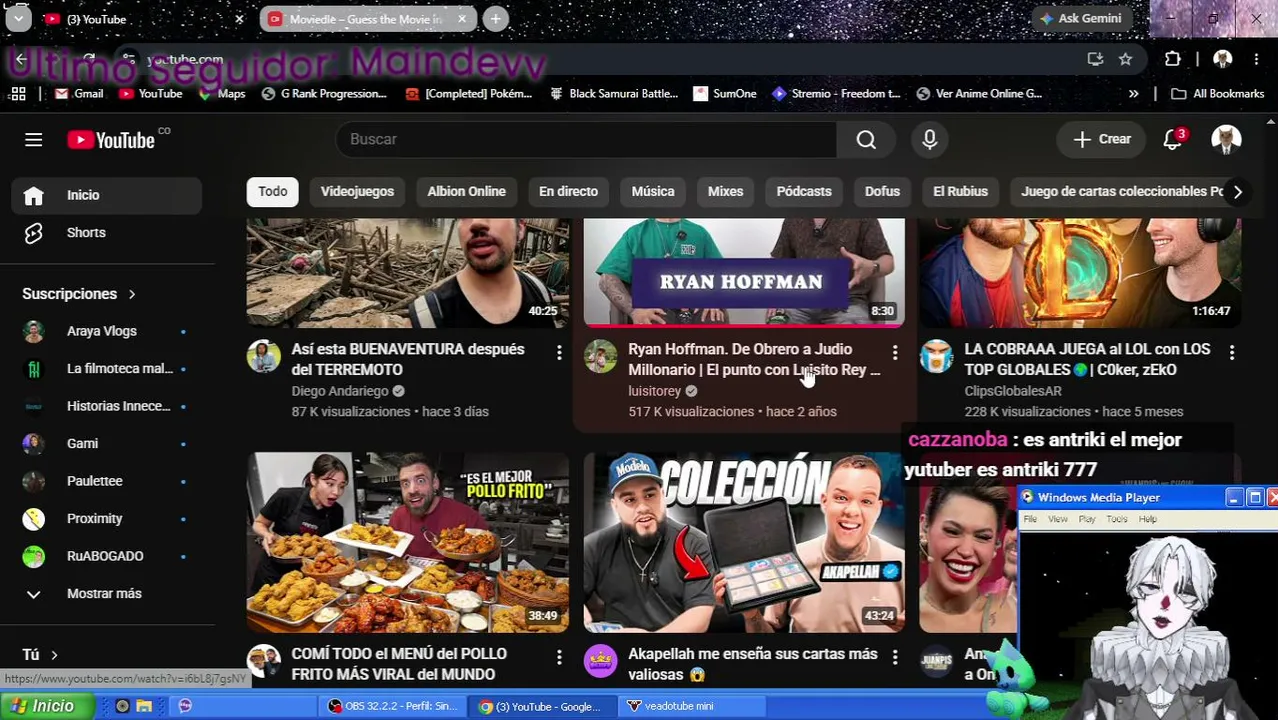Open more options for Ryan Hoffman video
Viewport: 1278px width, 720px height.
(x=895, y=352)
